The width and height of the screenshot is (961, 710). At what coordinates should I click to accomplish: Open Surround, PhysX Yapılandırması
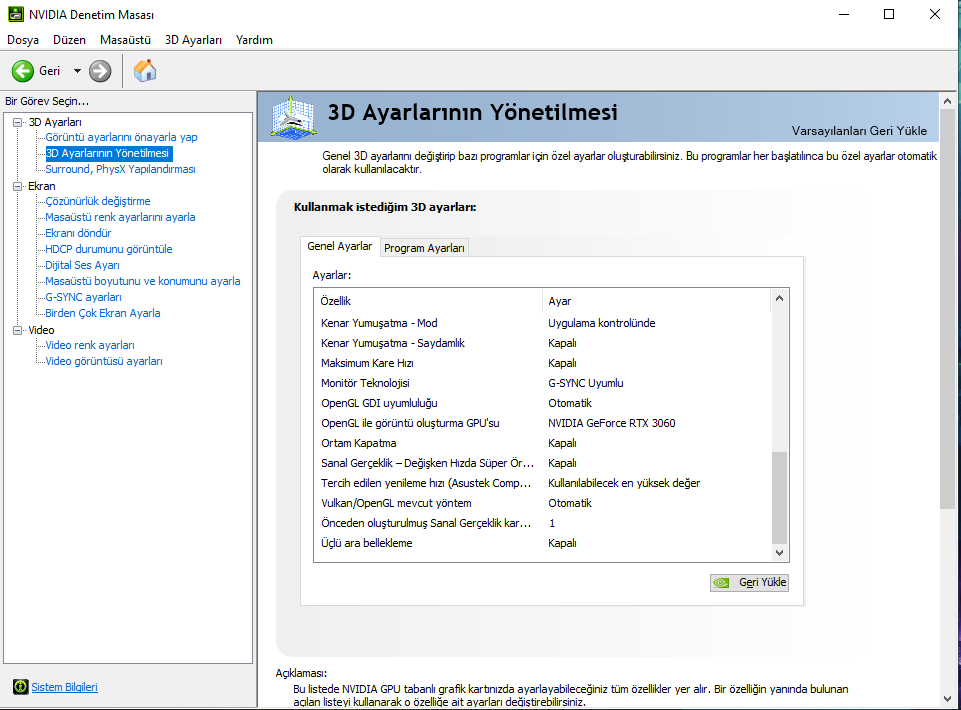point(120,169)
